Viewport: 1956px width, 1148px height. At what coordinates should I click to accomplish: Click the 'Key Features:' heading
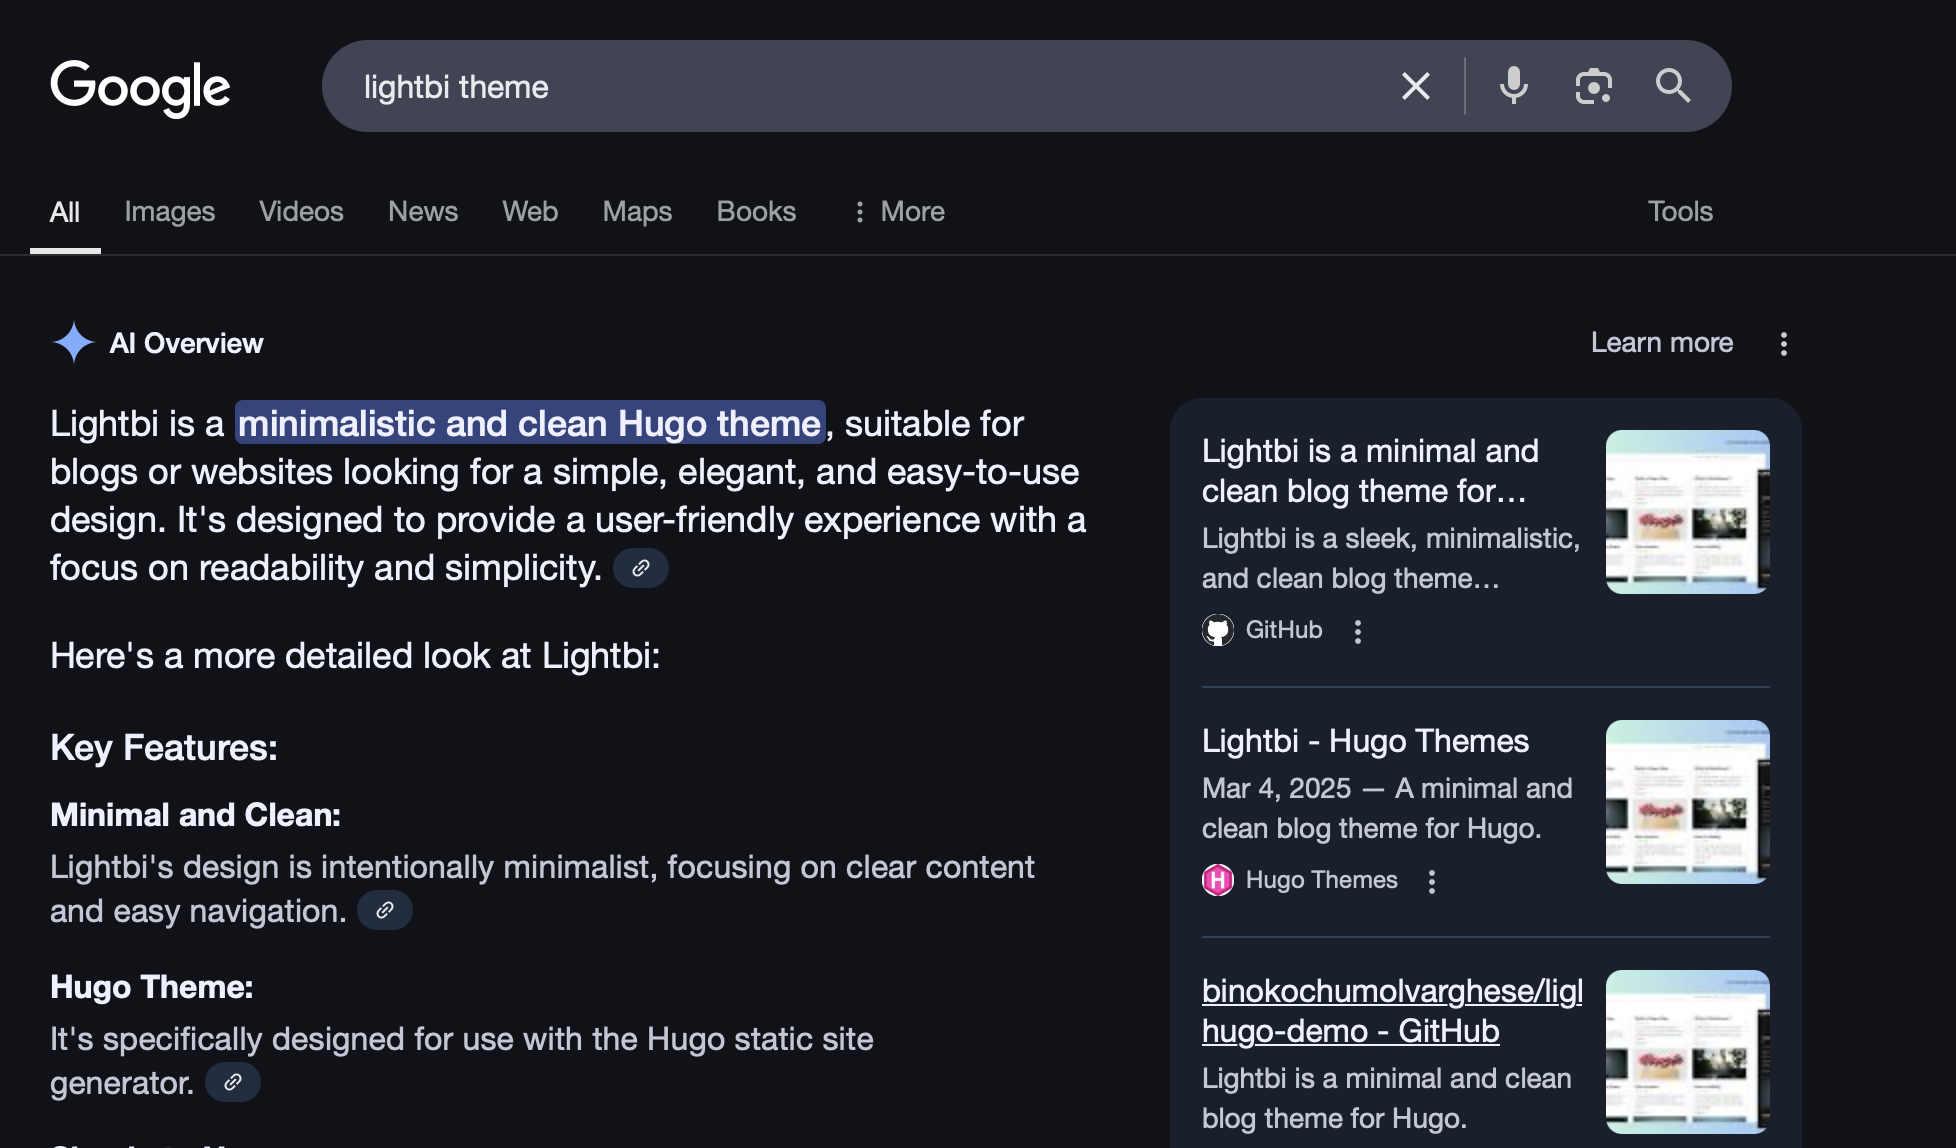tap(164, 748)
